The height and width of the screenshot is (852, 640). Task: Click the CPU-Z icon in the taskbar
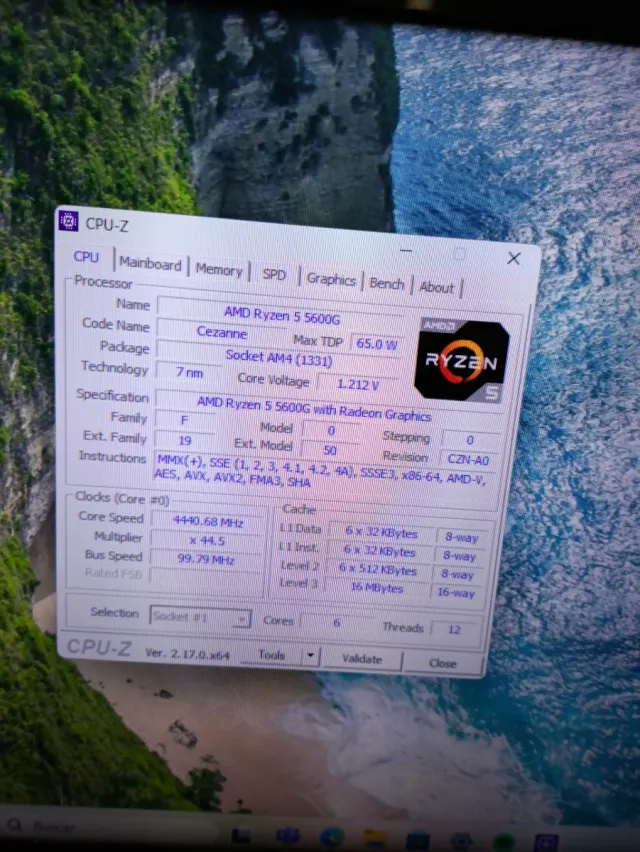tap(545, 843)
